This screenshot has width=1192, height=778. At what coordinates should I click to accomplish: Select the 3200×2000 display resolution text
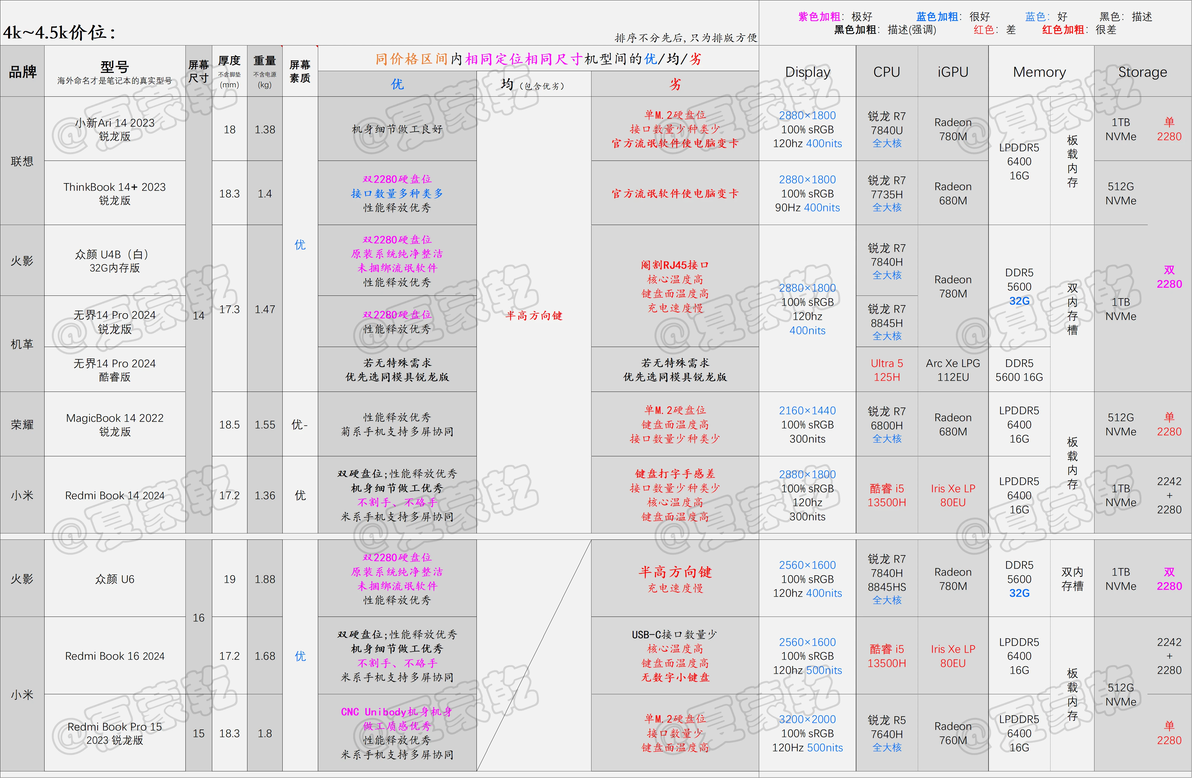807,719
